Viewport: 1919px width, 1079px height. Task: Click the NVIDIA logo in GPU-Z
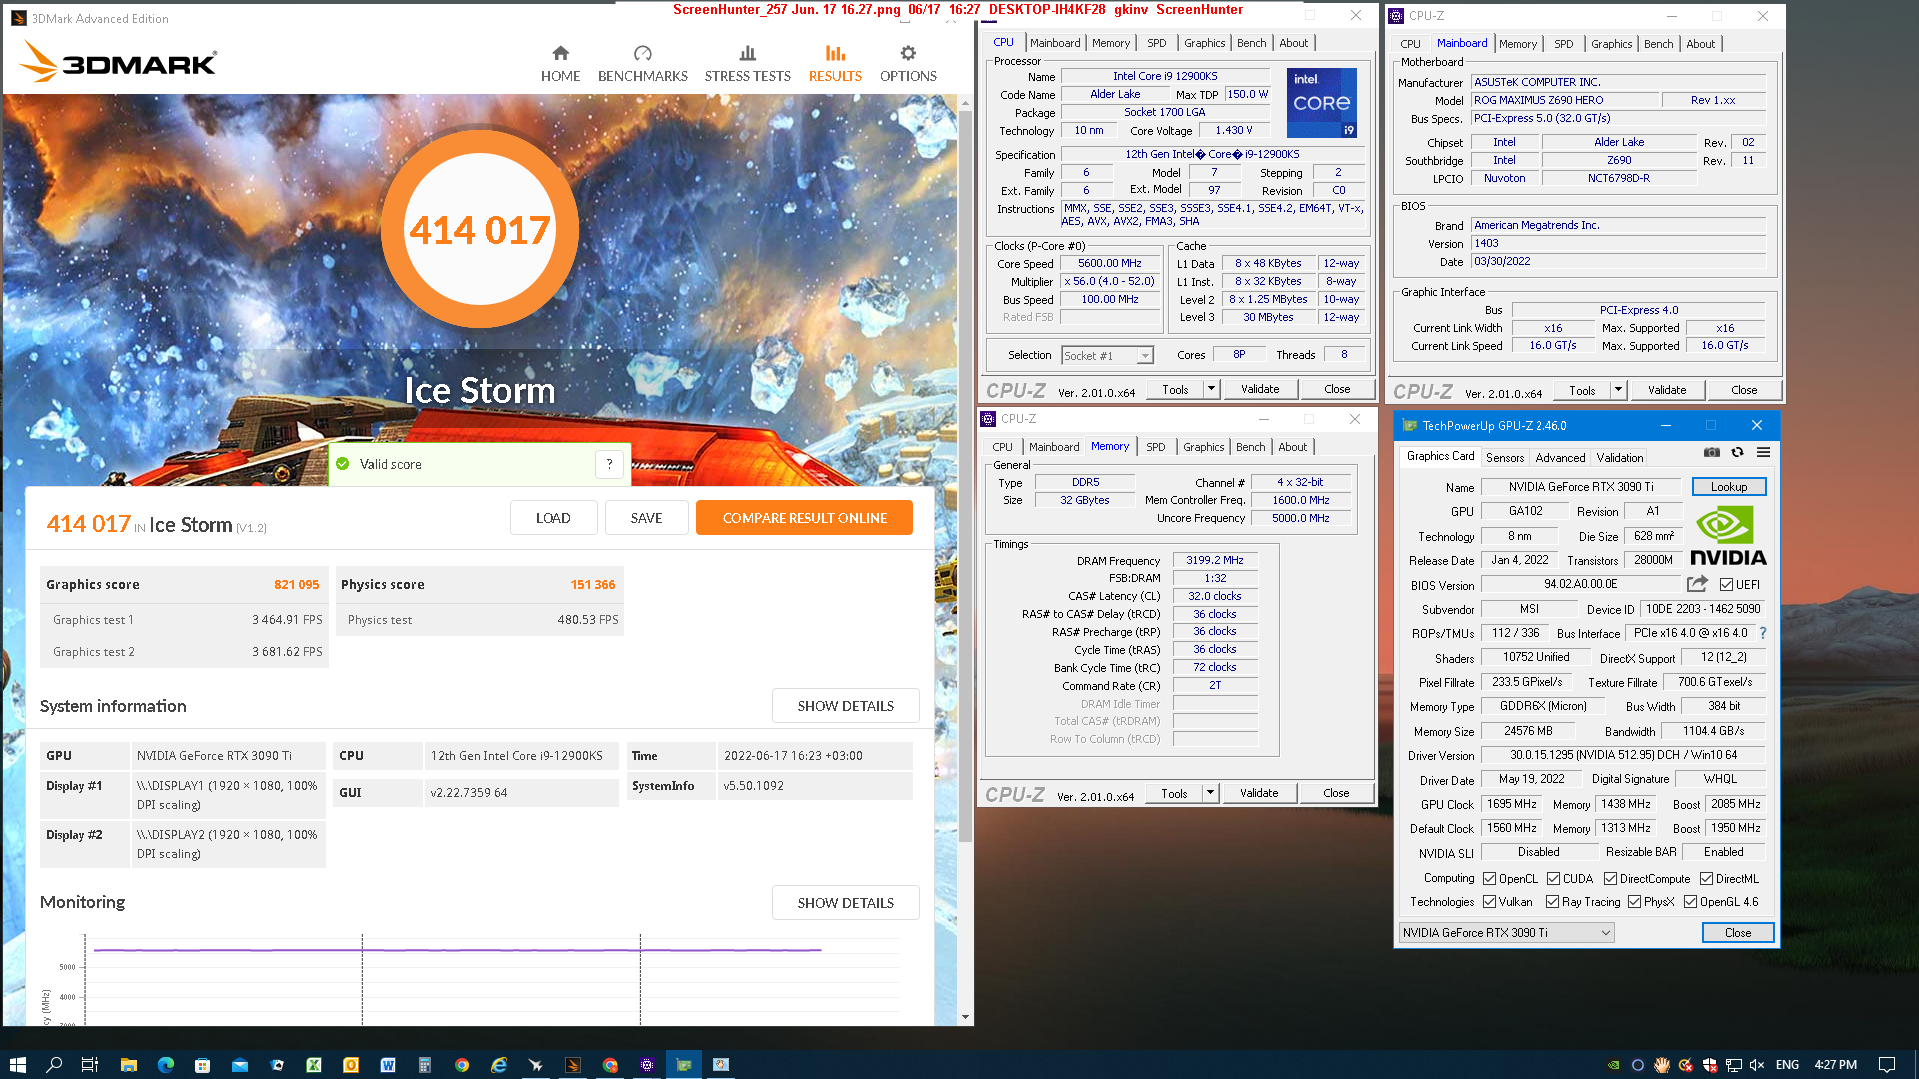(1728, 536)
